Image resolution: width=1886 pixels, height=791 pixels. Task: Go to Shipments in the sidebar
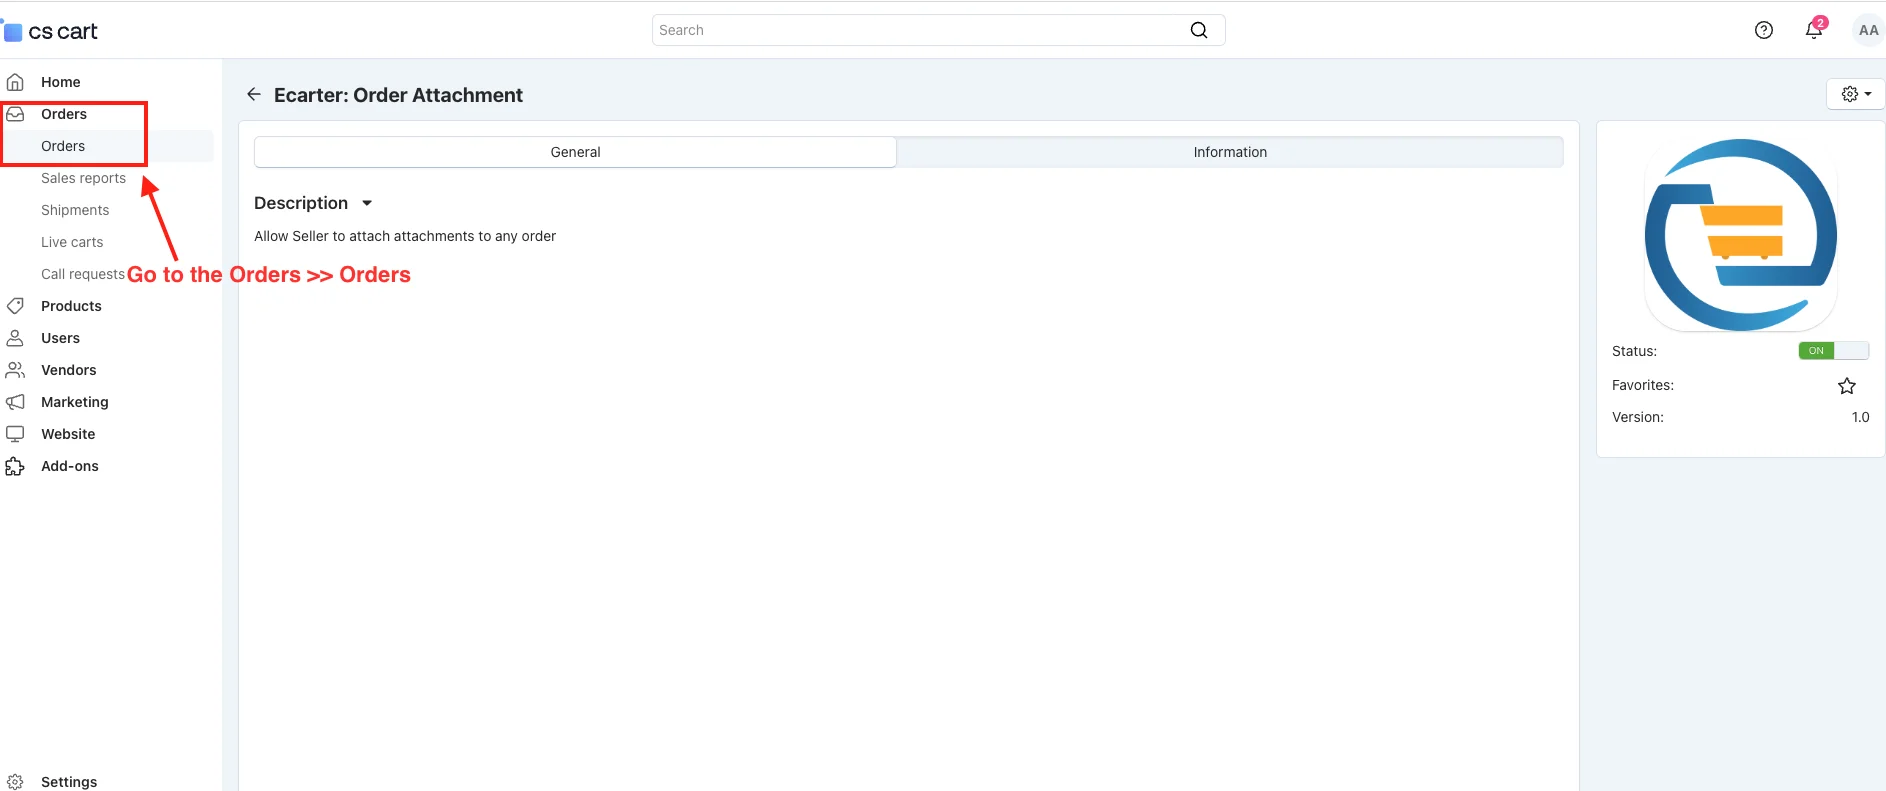point(75,210)
